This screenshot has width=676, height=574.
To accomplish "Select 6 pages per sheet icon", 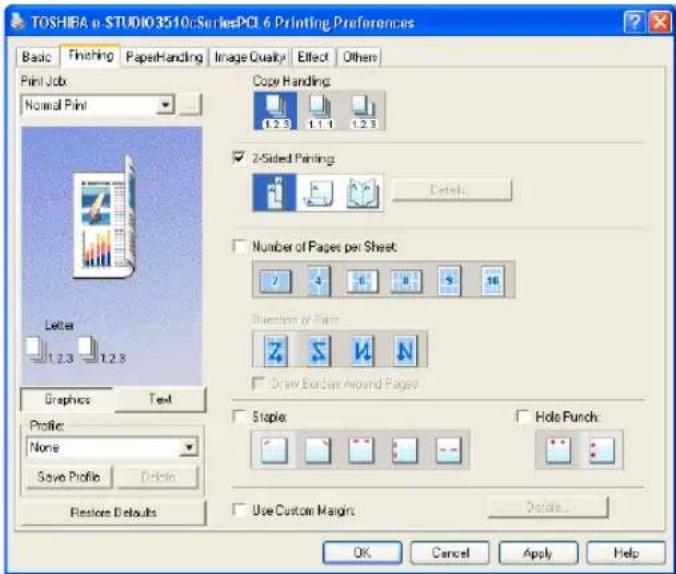I will point(363,281).
